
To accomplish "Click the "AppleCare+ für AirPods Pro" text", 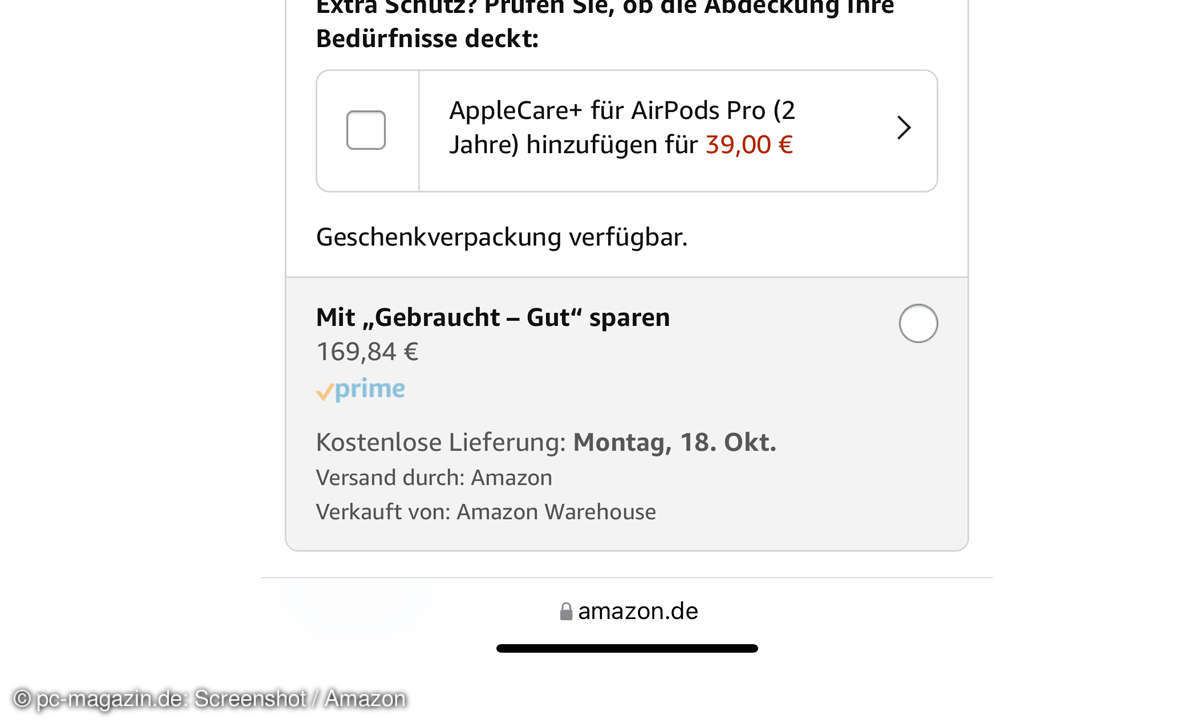I will coord(621,111).
